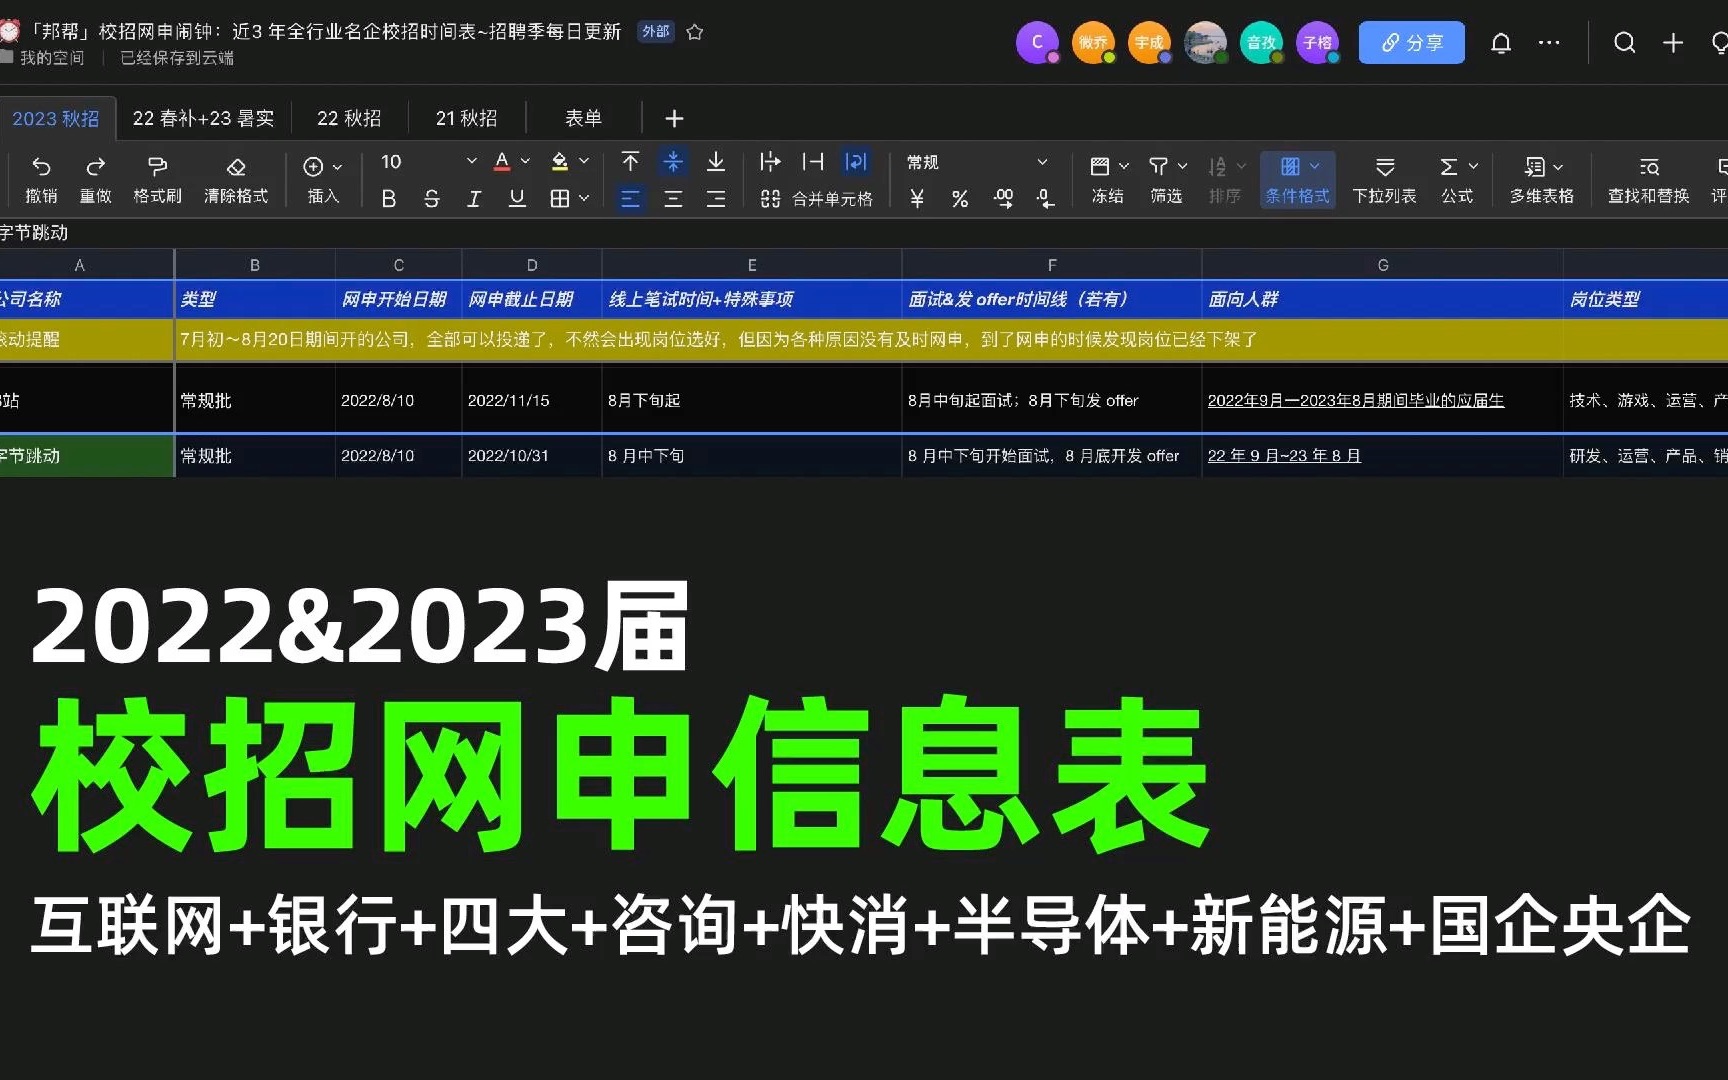Image resolution: width=1728 pixels, height=1080 pixels.
Task: Click the formula (公式) sigma icon
Action: point(1448,166)
